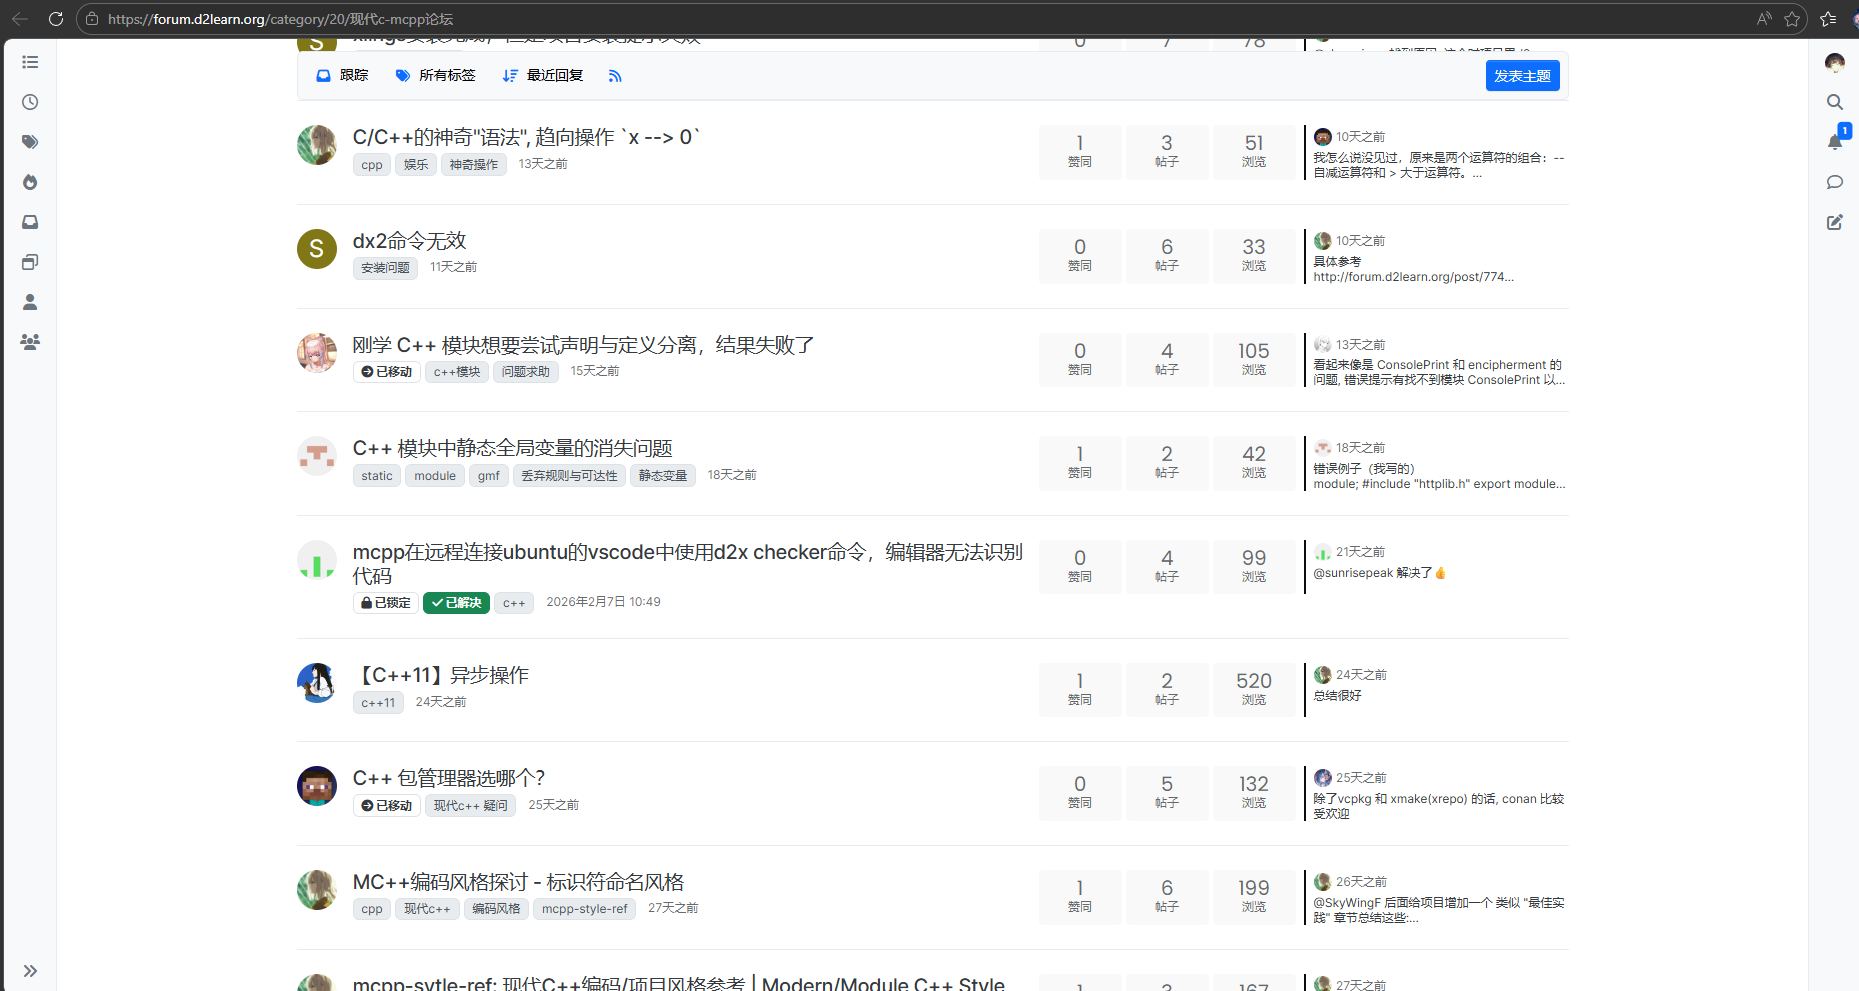The image size is (1859, 991).
Task: Click the user avatar in the top right
Action: (x=1834, y=63)
